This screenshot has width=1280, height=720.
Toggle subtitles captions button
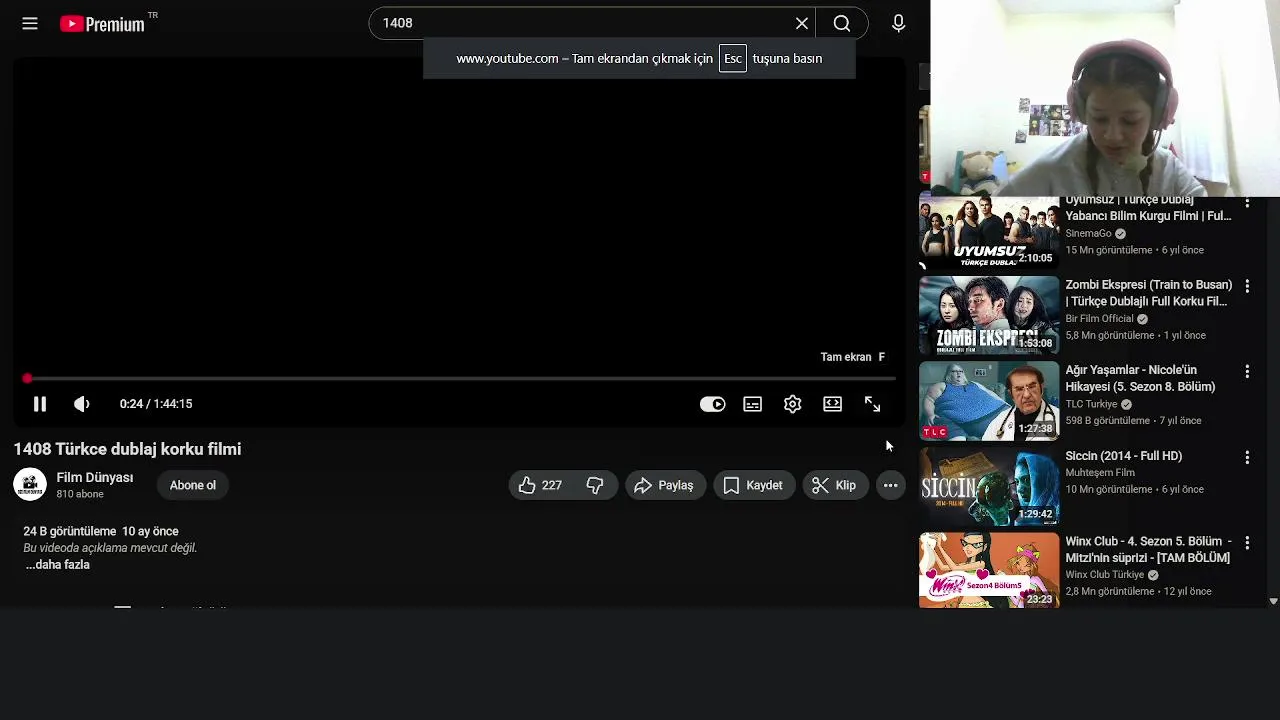[x=752, y=404]
